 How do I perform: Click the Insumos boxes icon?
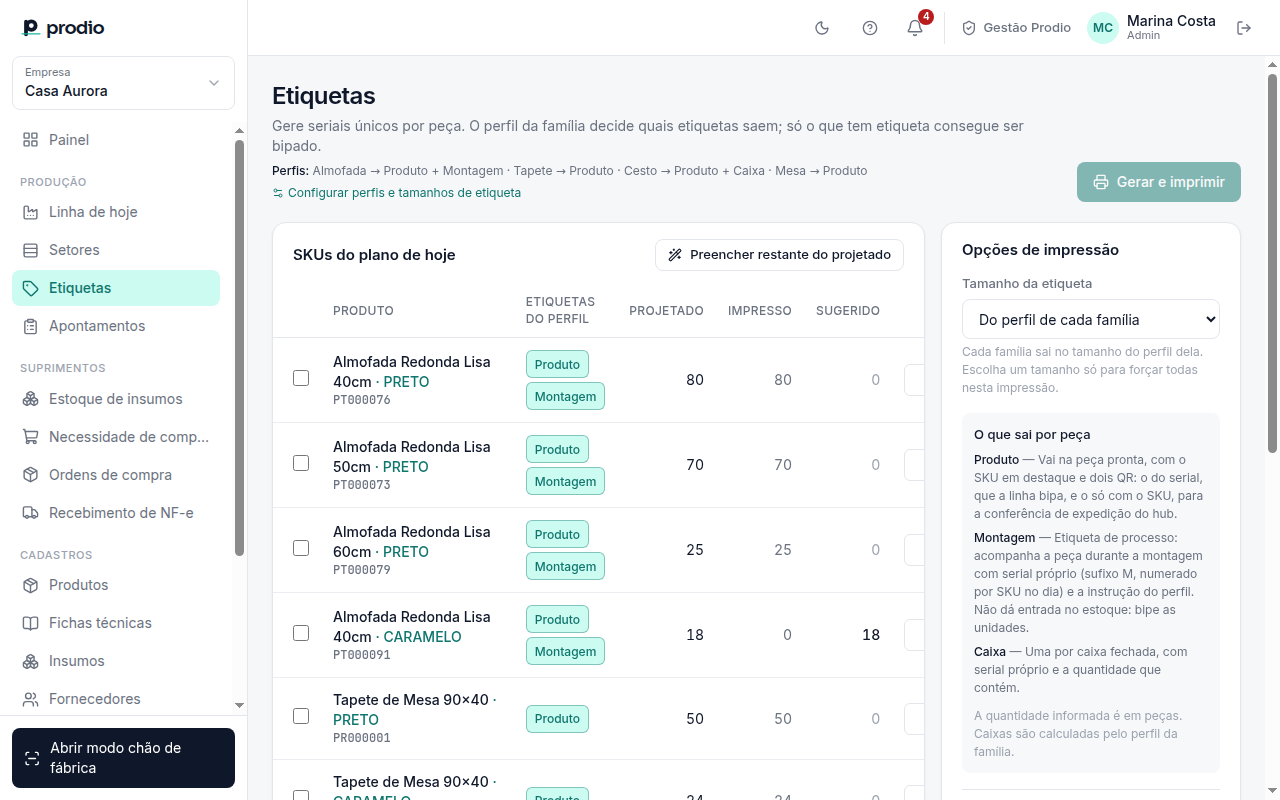click(31, 661)
